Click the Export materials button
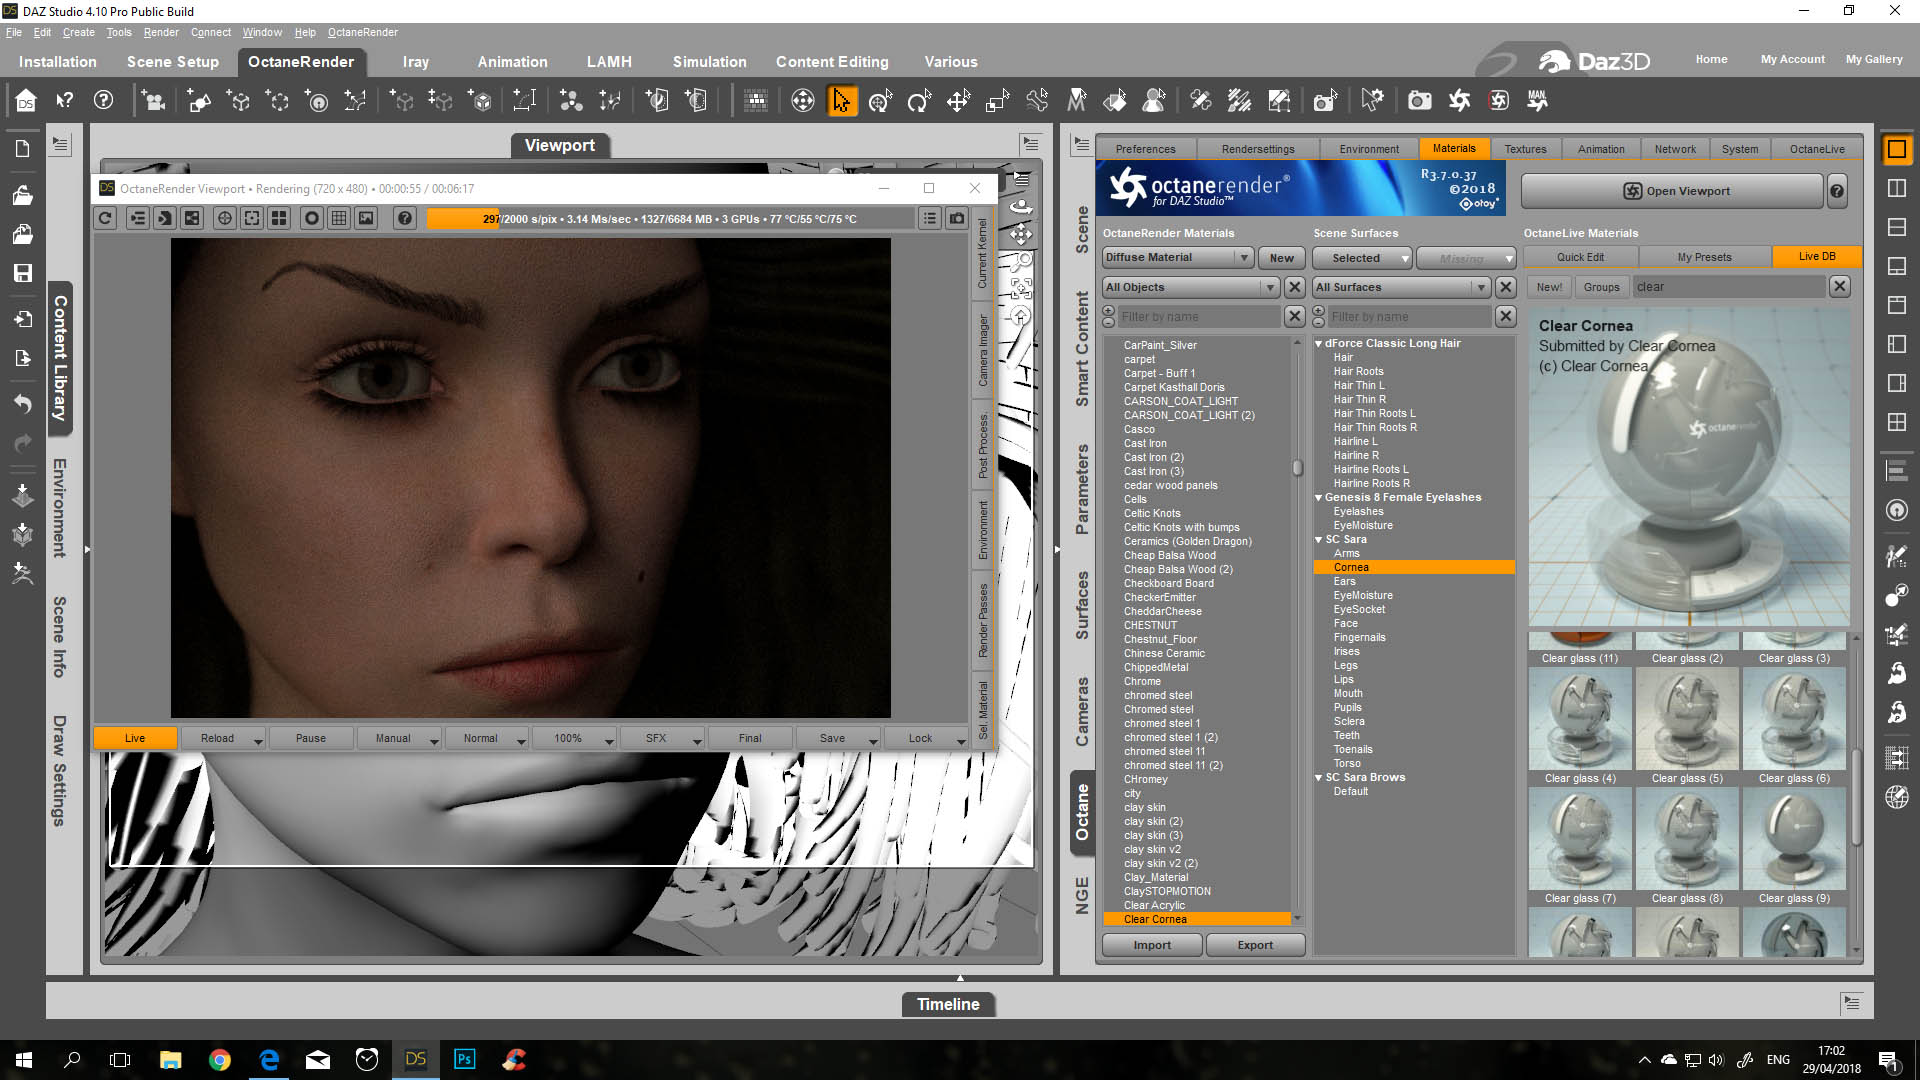Screen dimensions: 1920x1080 [x=1255, y=945]
